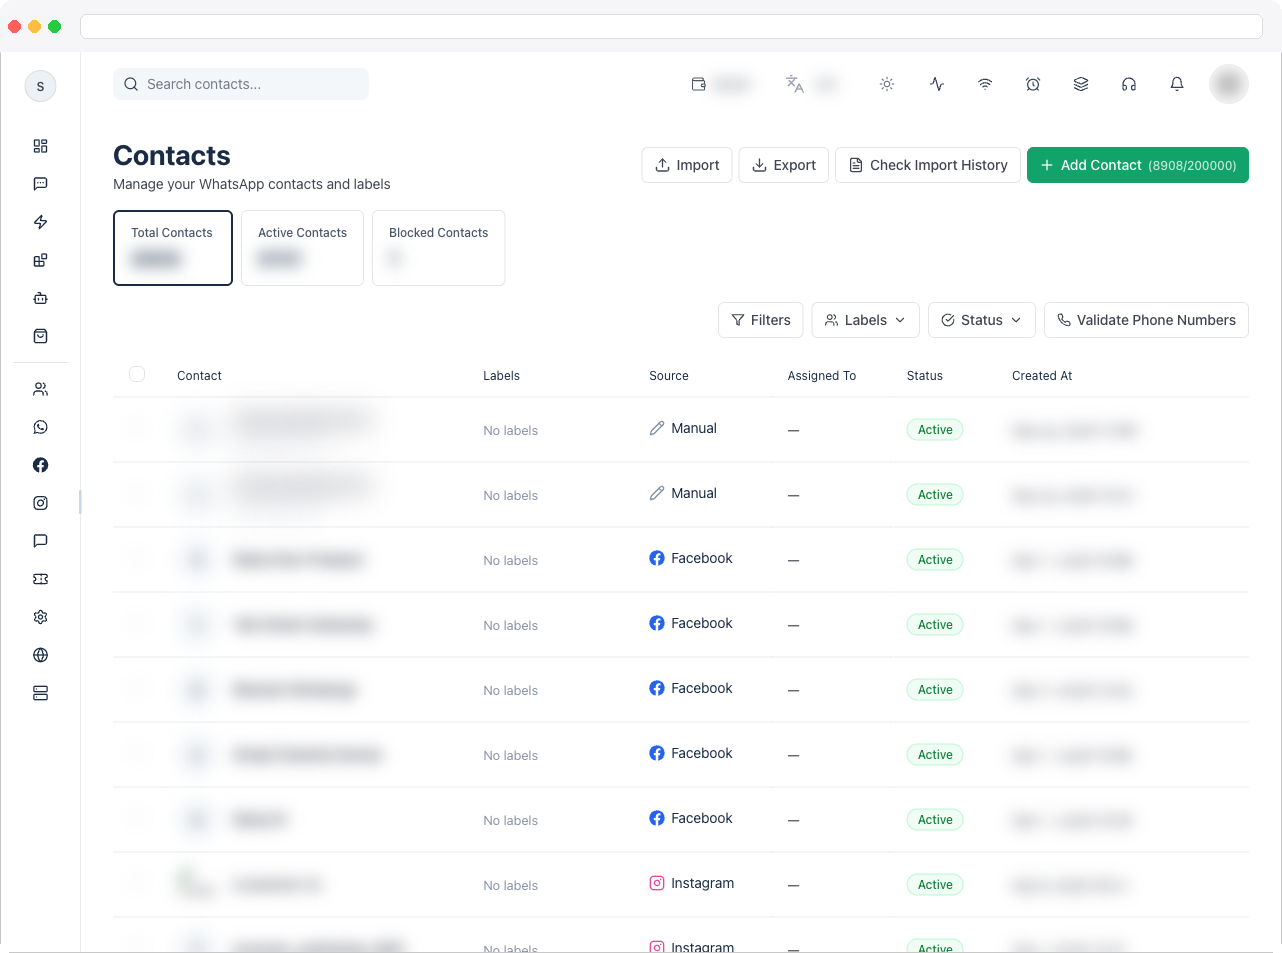Open the settings gear in the sidebar
Image resolution: width=1282 pixels, height=953 pixels.
(x=40, y=617)
